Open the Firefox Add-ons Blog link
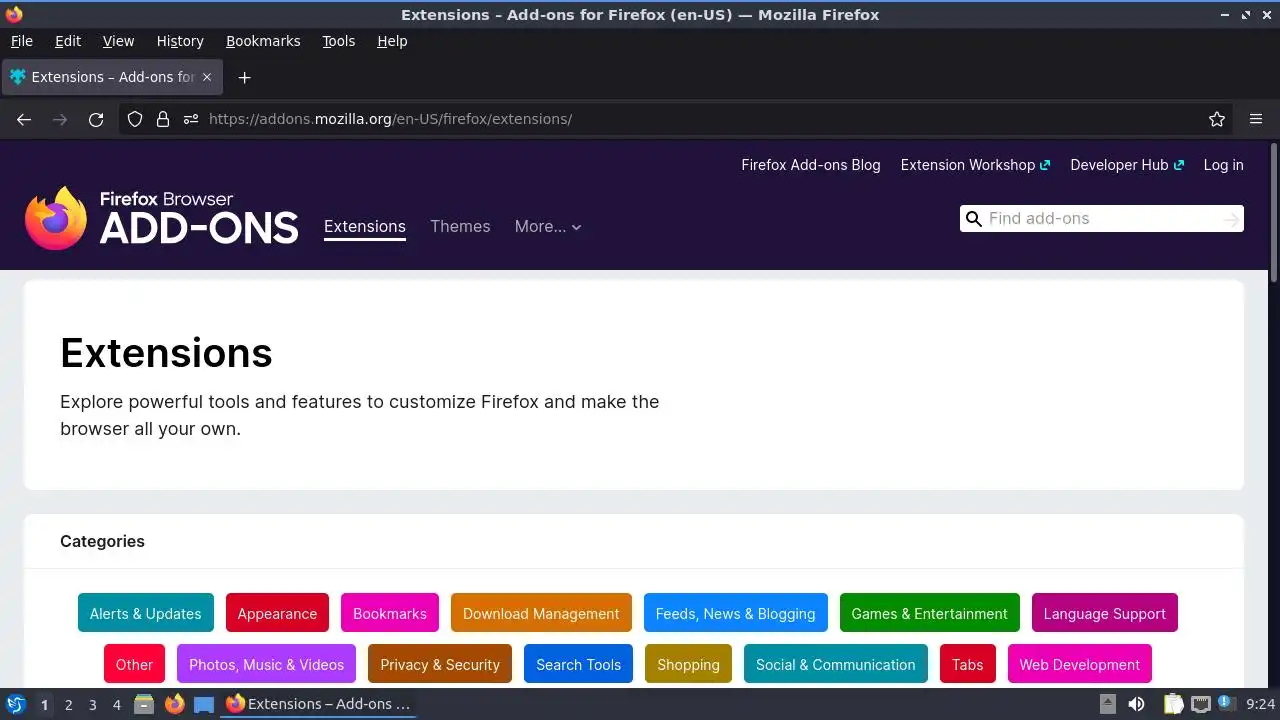This screenshot has height=720, width=1280. point(811,165)
